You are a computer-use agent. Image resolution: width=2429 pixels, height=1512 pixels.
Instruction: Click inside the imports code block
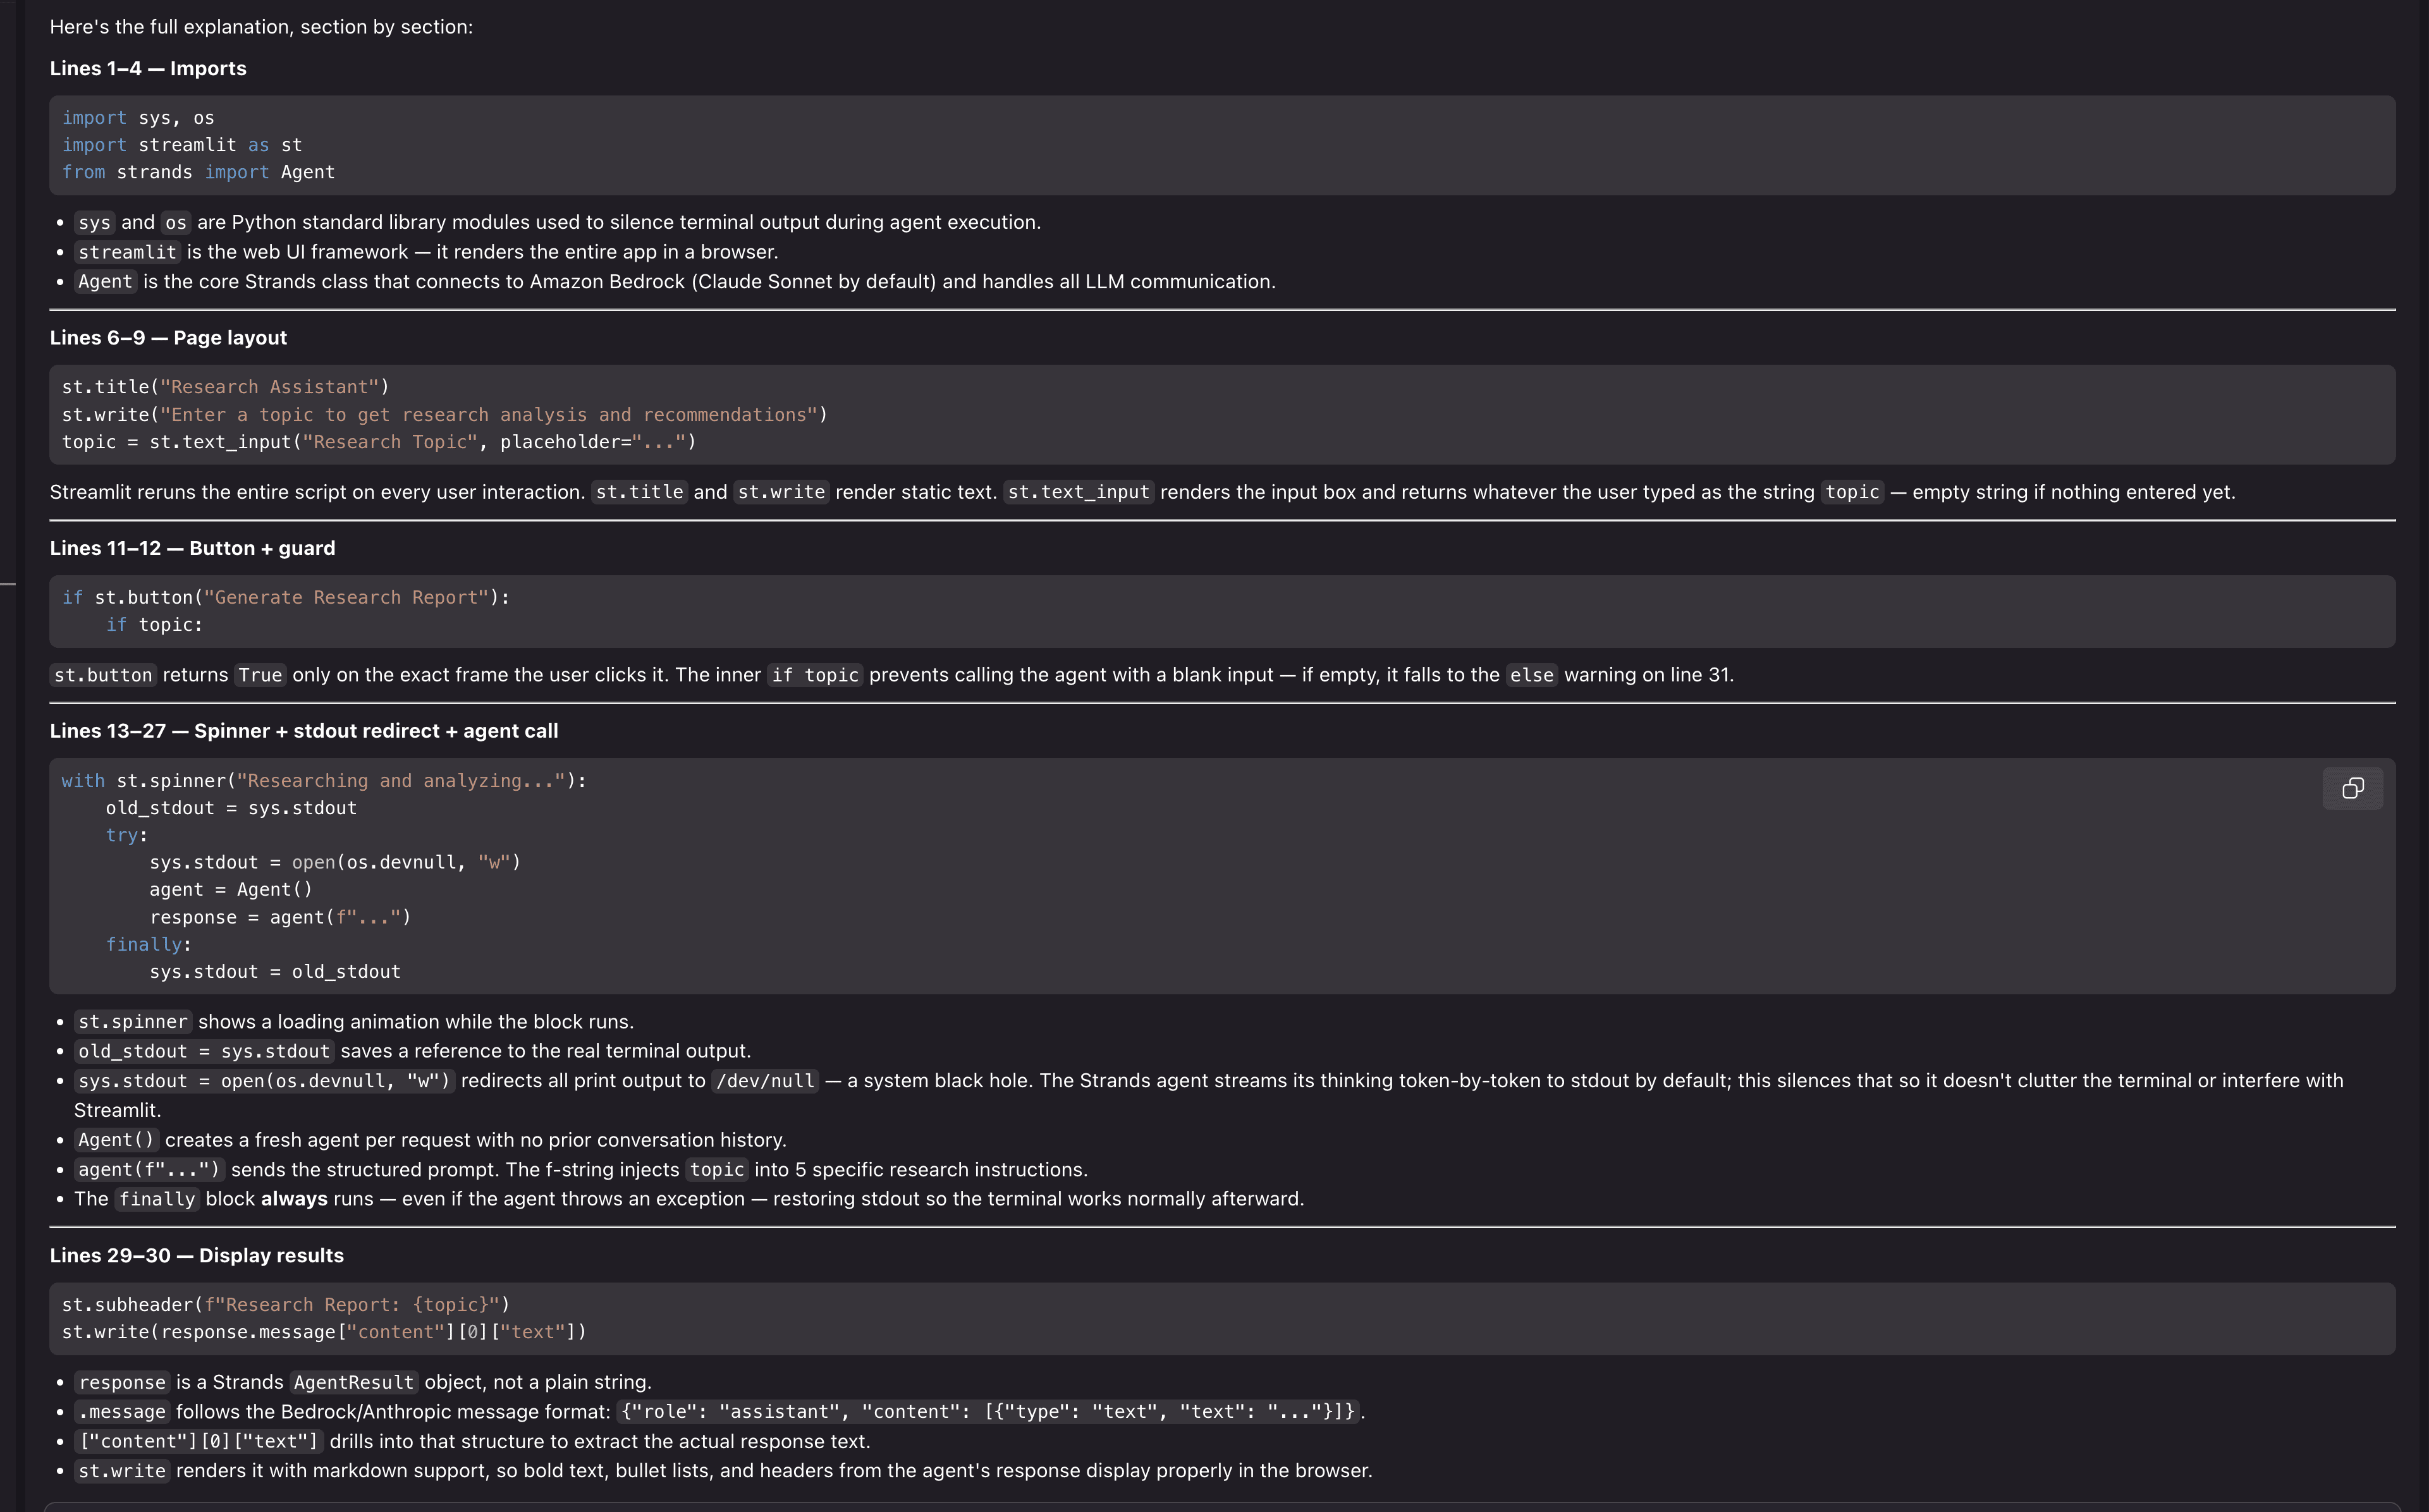pos(1222,145)
